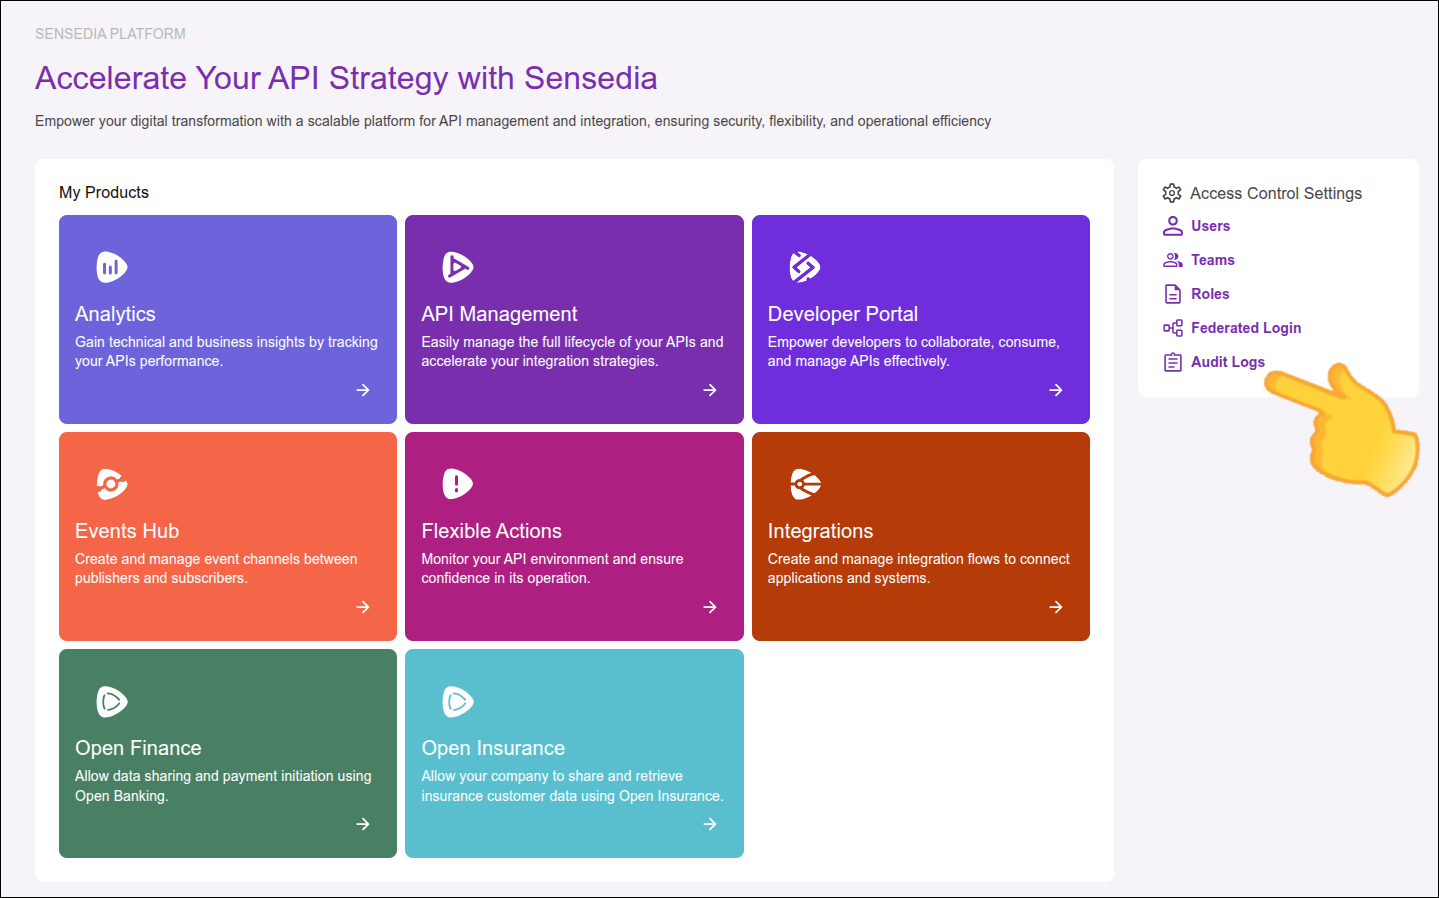Go to Roles in access control

(x=1210, y=294)
